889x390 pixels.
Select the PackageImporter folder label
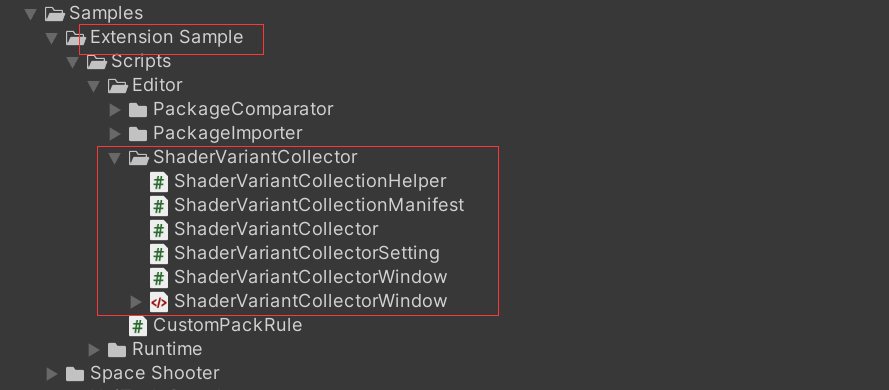pyautogui.click(x=227, y=133)
